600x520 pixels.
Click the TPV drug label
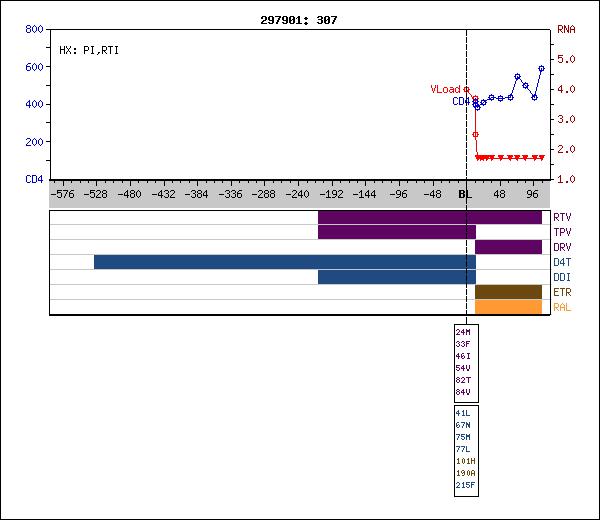(x=562, y=232)
